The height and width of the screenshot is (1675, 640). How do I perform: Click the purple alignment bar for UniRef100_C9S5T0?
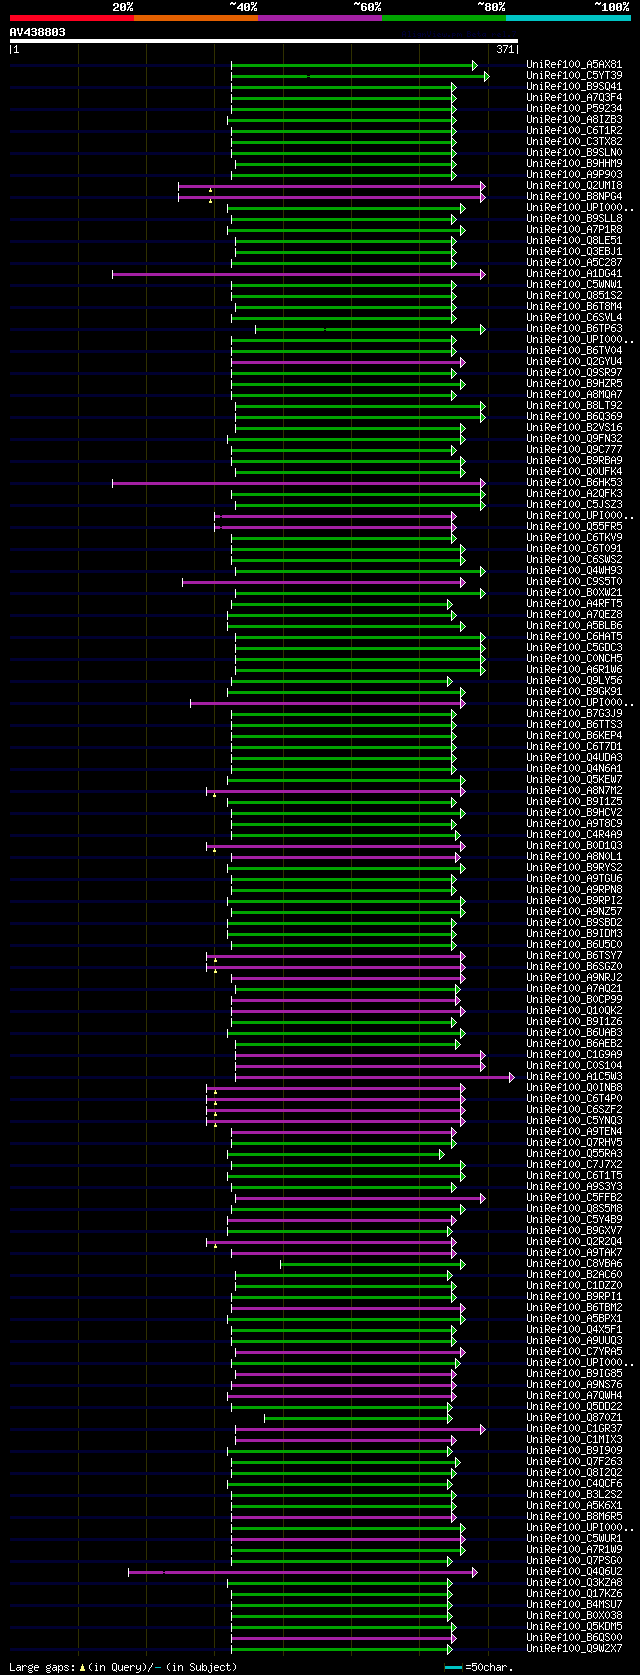click(x=324, y=582)
